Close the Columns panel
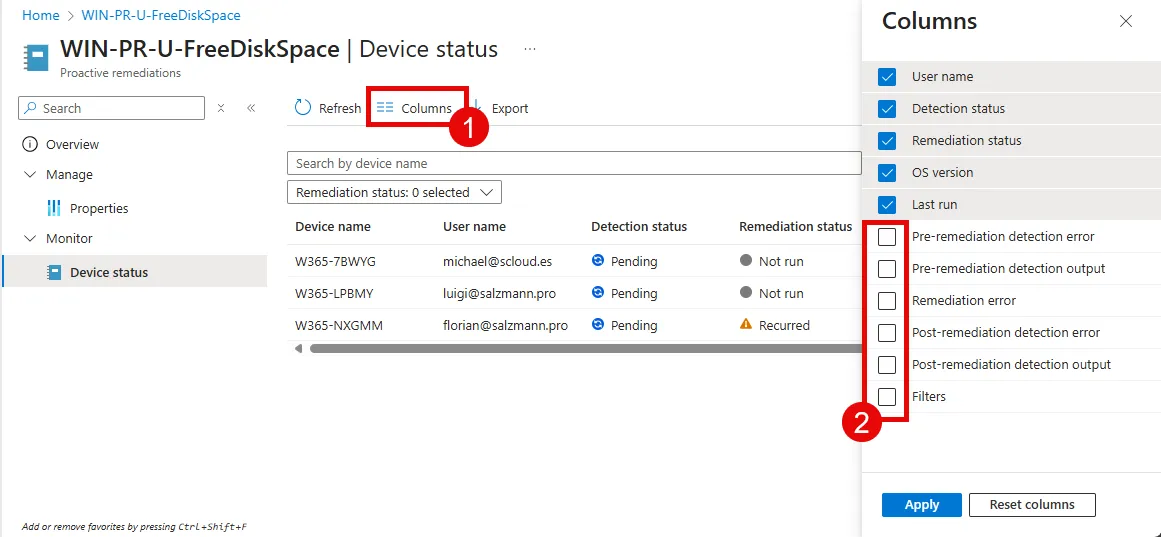The image size is (1161, 537). click(x=1125, y=21)
